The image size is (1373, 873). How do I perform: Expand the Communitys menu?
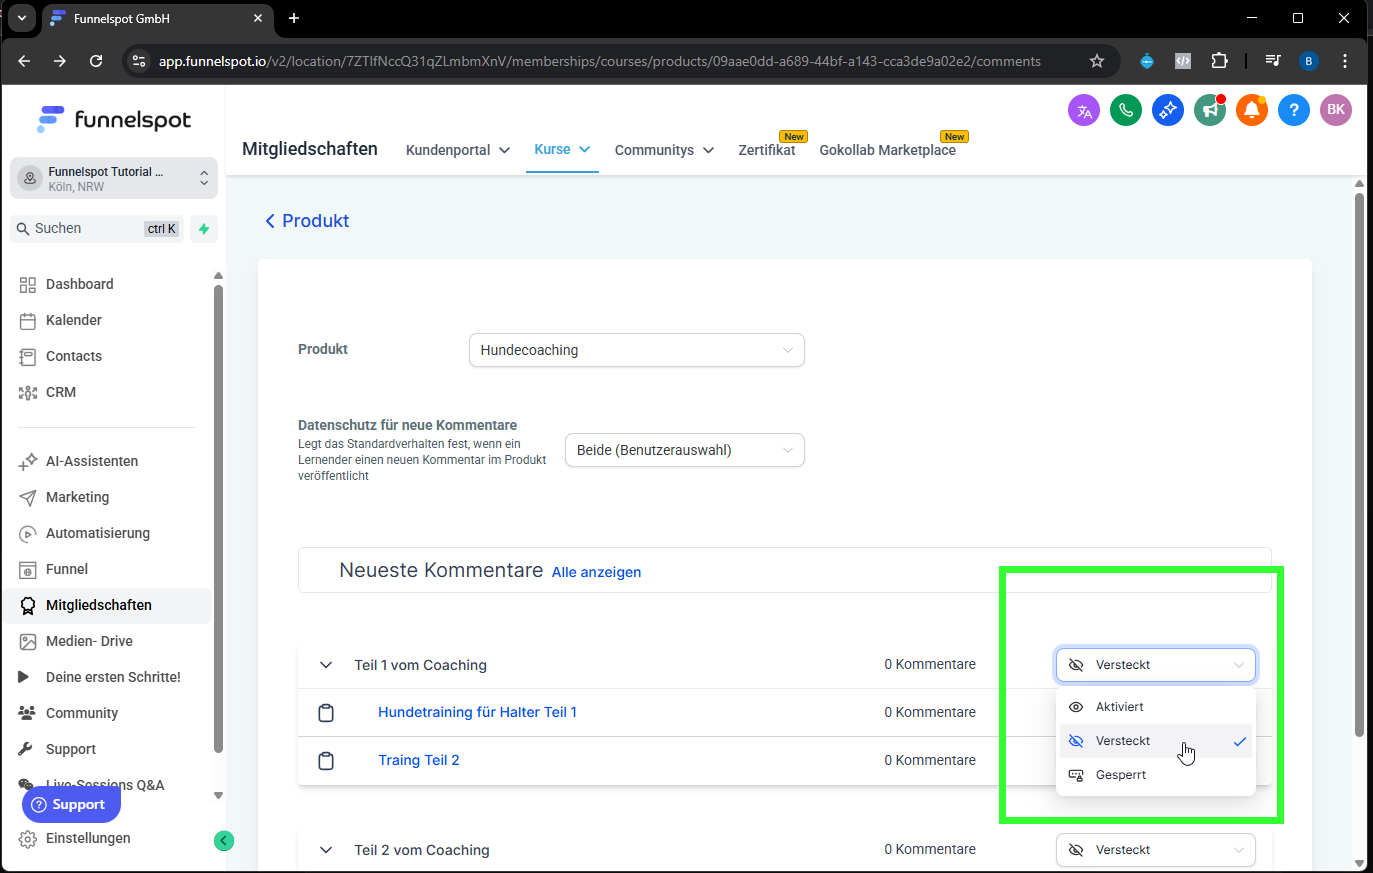[664, 150]
